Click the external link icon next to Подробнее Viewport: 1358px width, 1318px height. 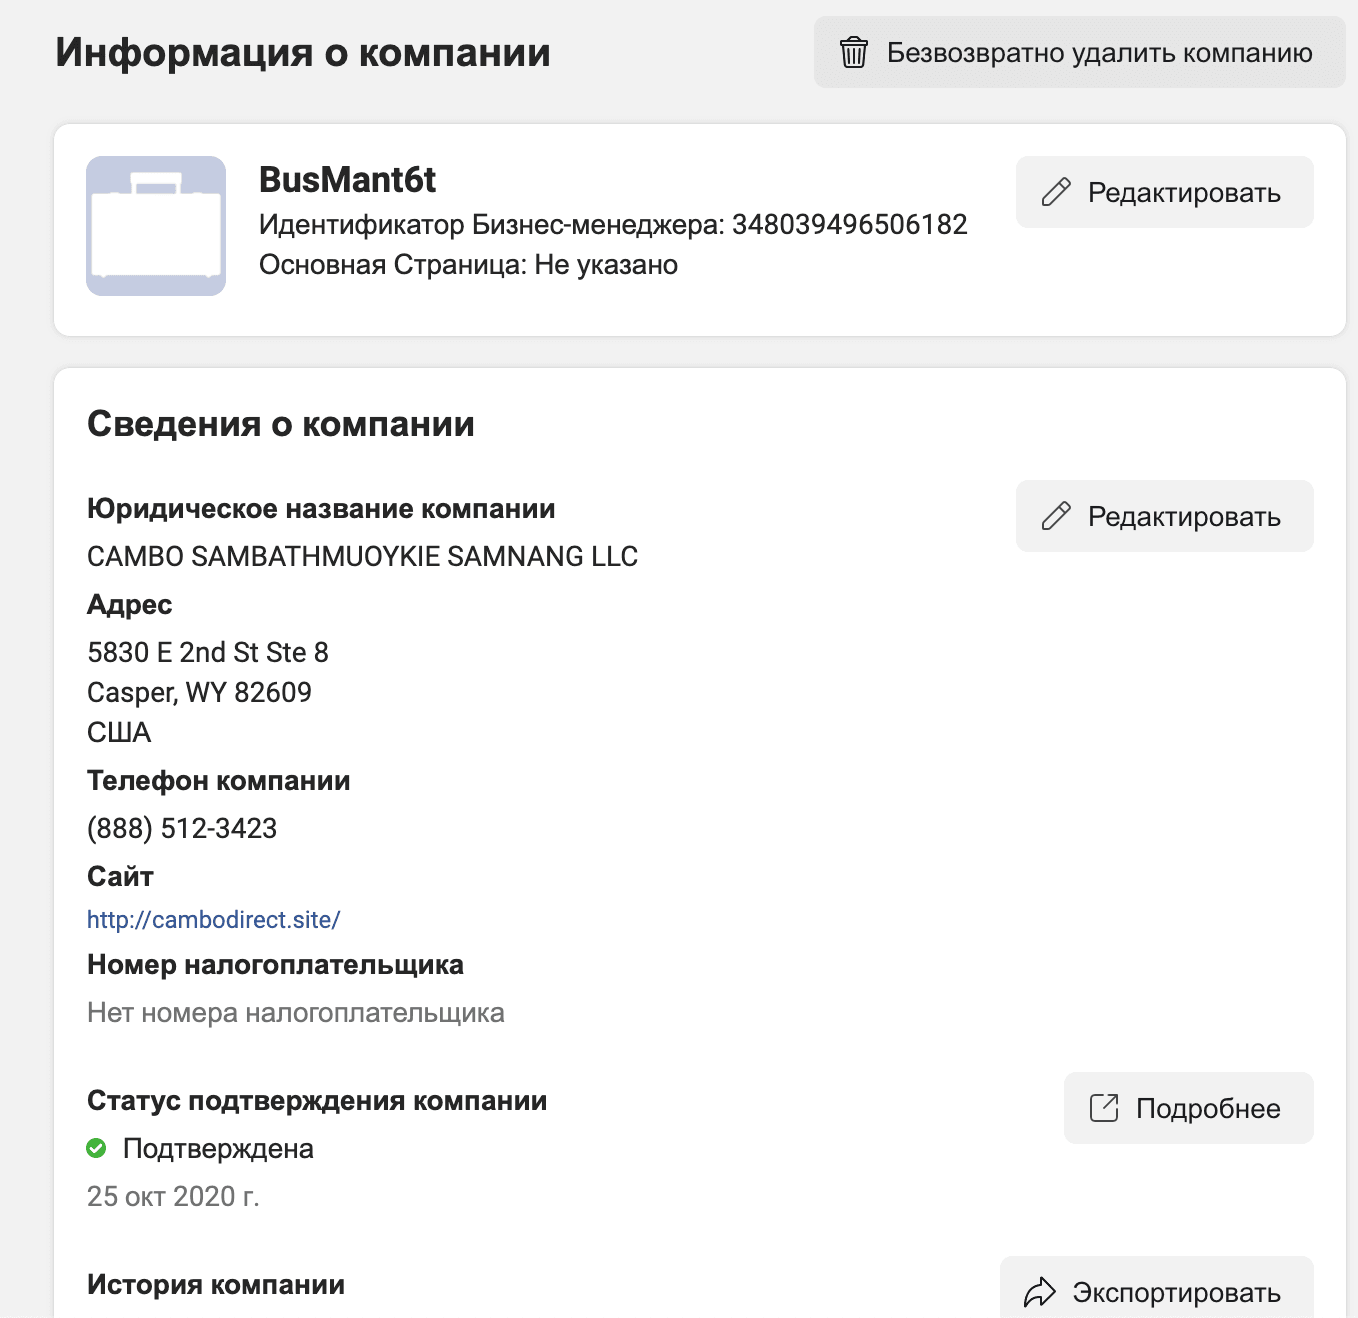[x=1104, y=1108]
